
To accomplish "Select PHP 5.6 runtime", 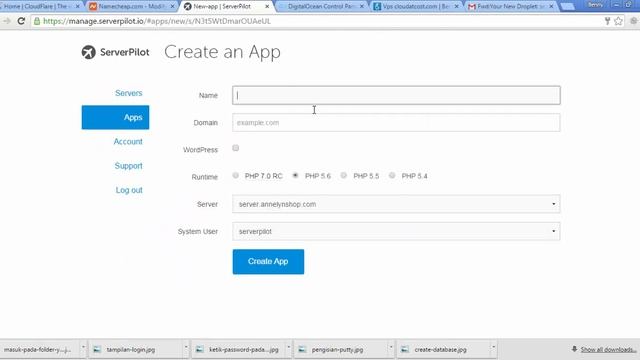I will pyautogui.click(x=296, y=176).
